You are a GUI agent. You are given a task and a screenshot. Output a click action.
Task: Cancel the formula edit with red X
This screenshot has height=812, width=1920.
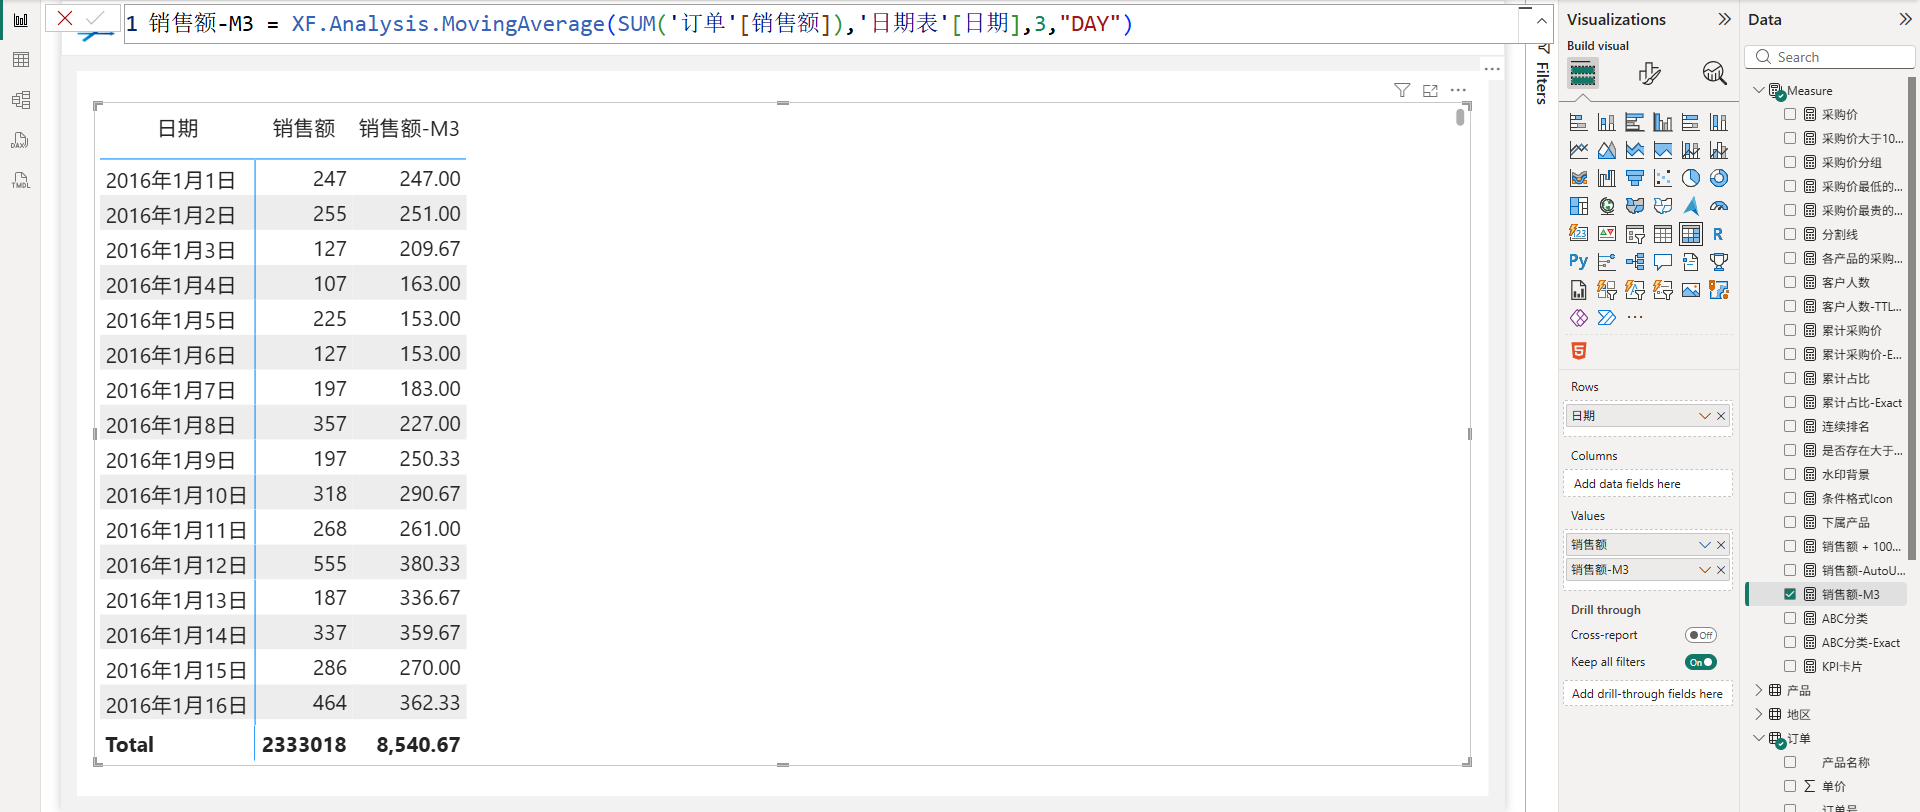pyautogui.click(x=65, y=18)
